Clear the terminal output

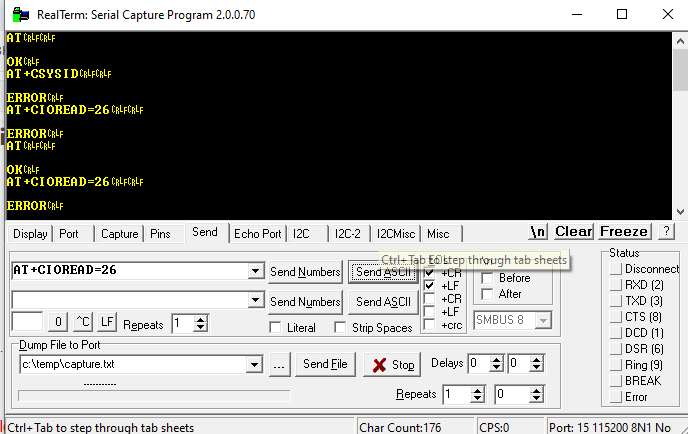573,231
